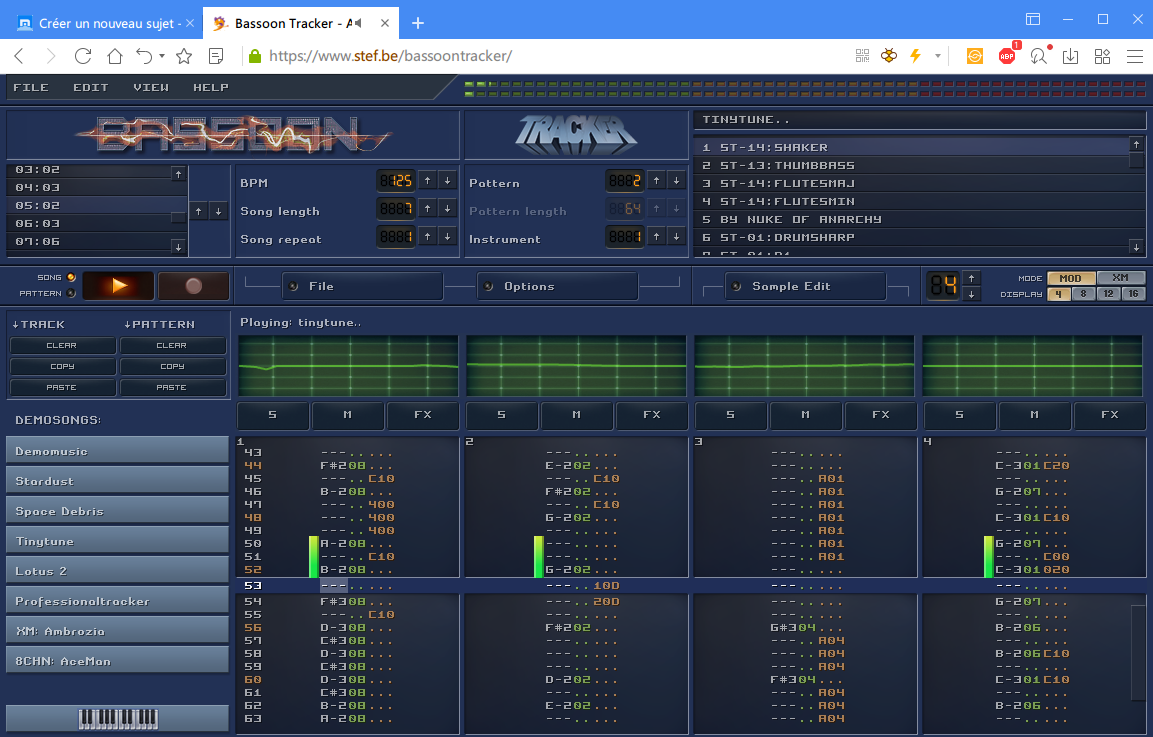This screenshot has height=737, width=1153.
Task: Expand the Options panel
Action: [557, 286]
